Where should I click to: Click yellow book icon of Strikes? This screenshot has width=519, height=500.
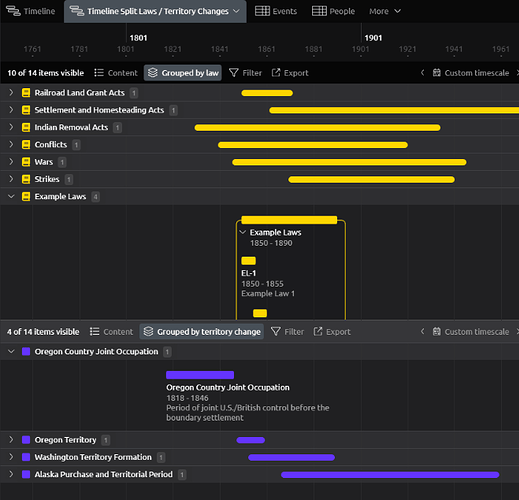[26, 180]
